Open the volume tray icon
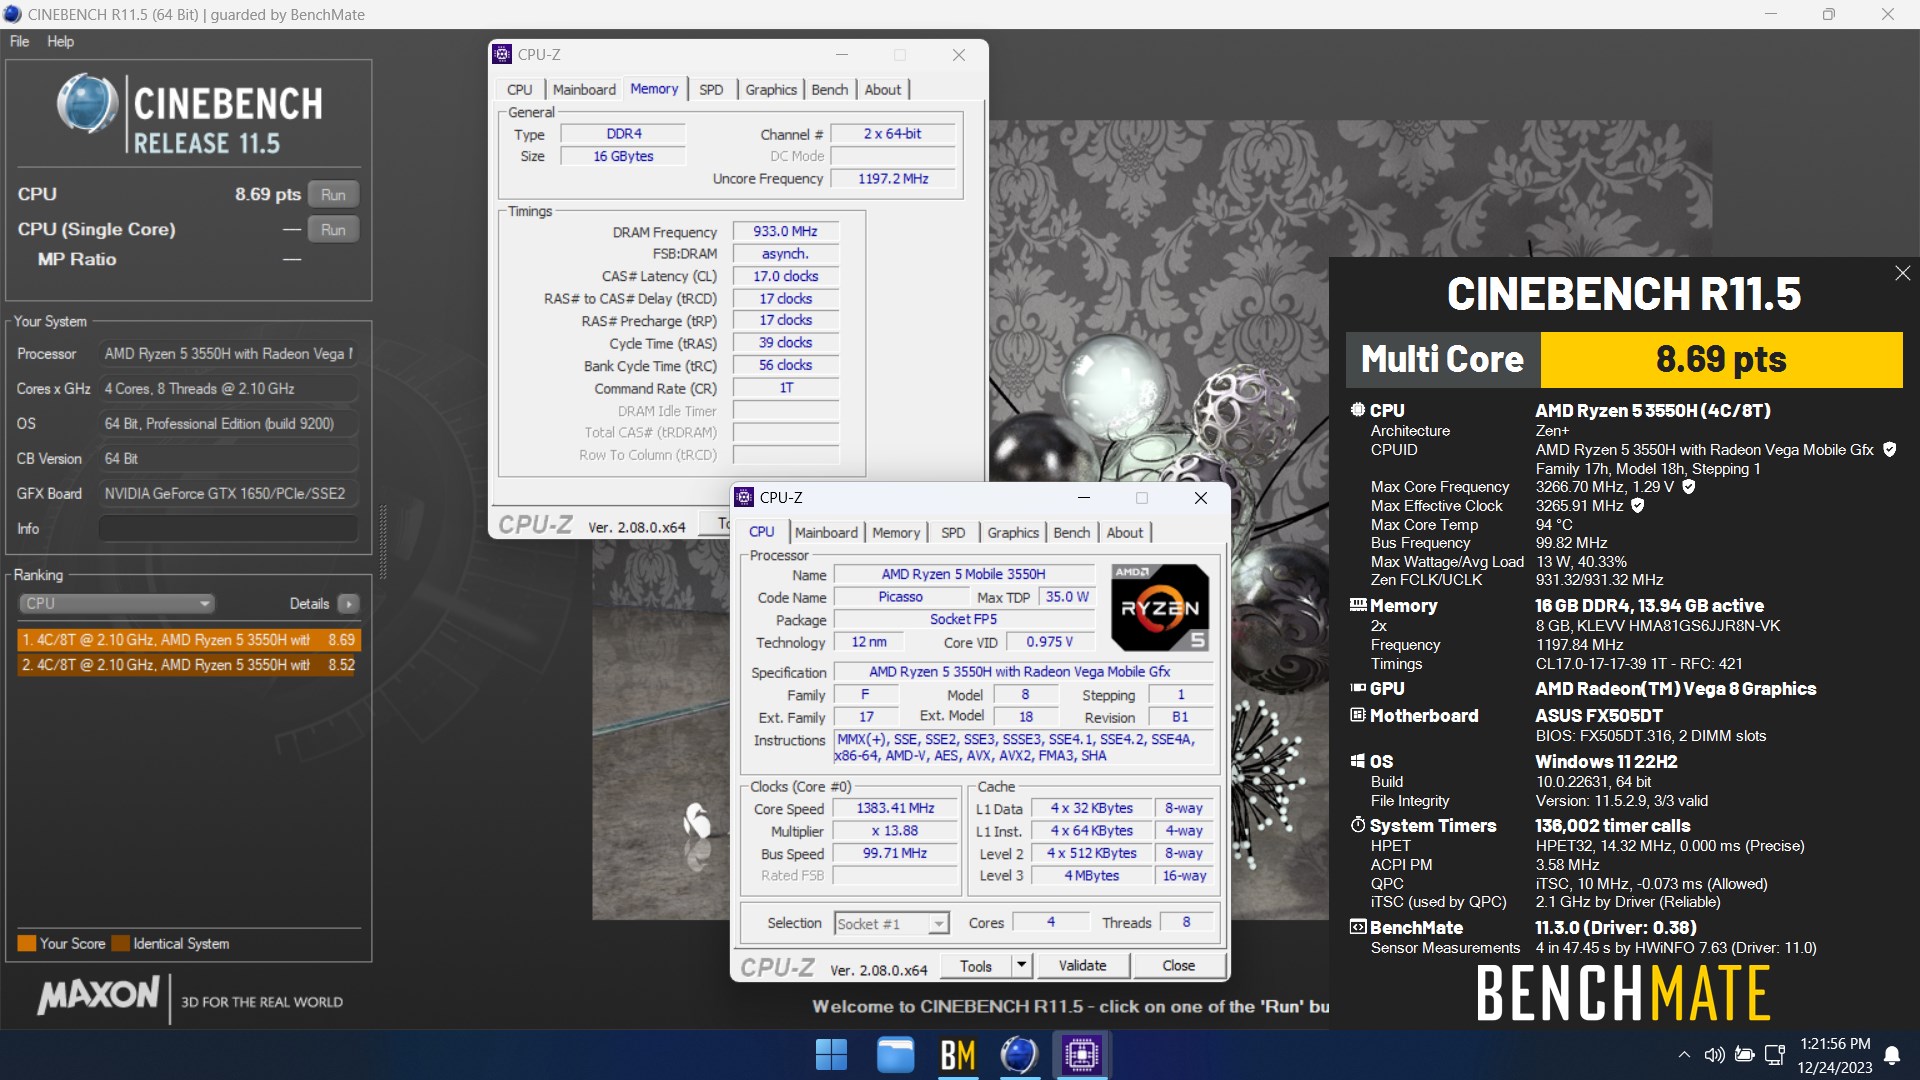The width and height of the screenshot is (1920, 1080). 1714,1055
